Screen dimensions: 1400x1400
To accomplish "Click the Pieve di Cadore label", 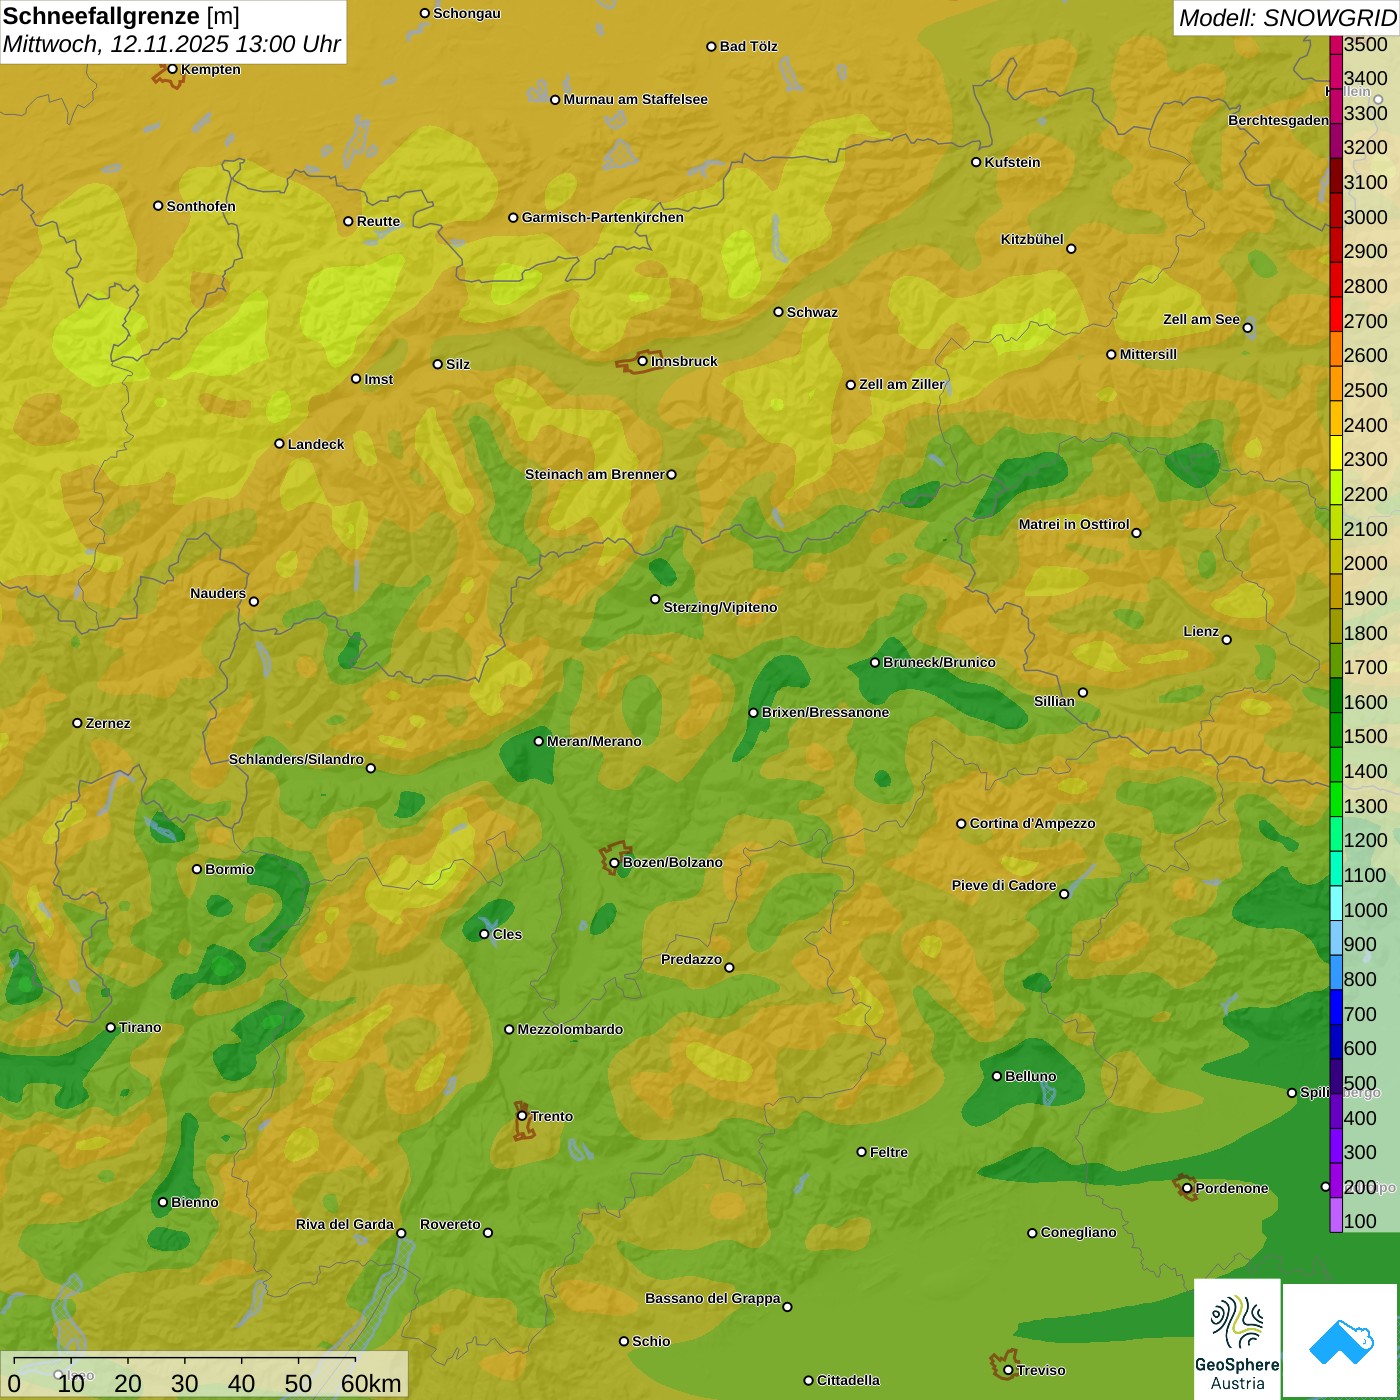I will pyautogui.click(x=1004, y=885).
